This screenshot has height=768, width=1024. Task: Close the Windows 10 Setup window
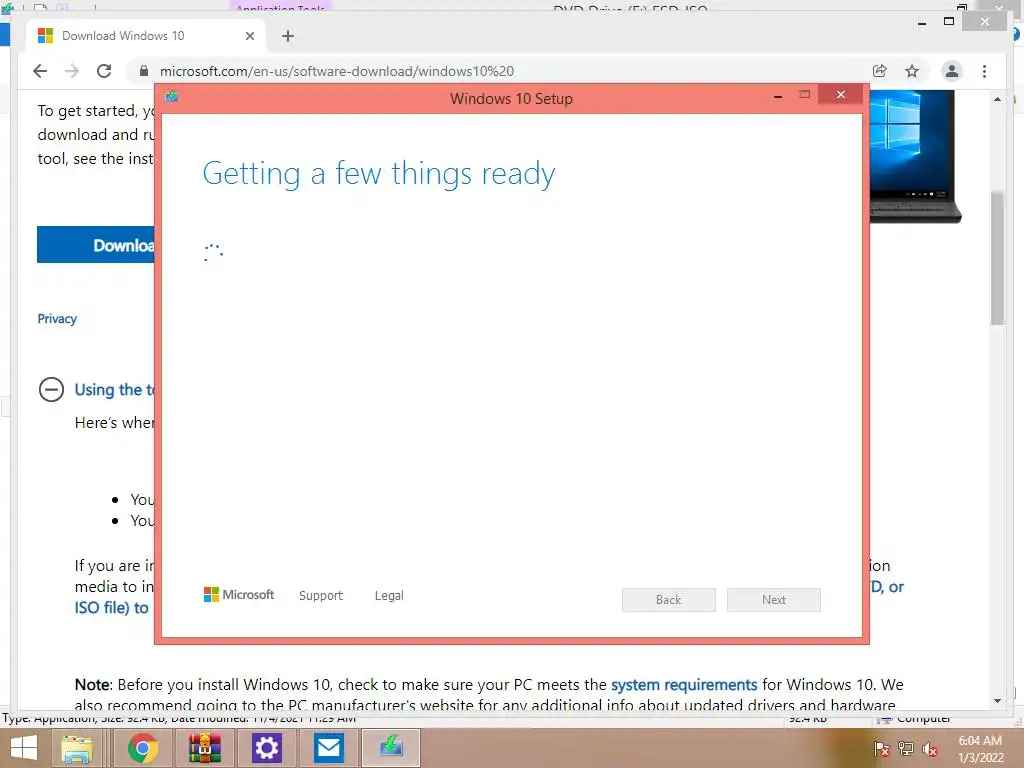[840, 95]
